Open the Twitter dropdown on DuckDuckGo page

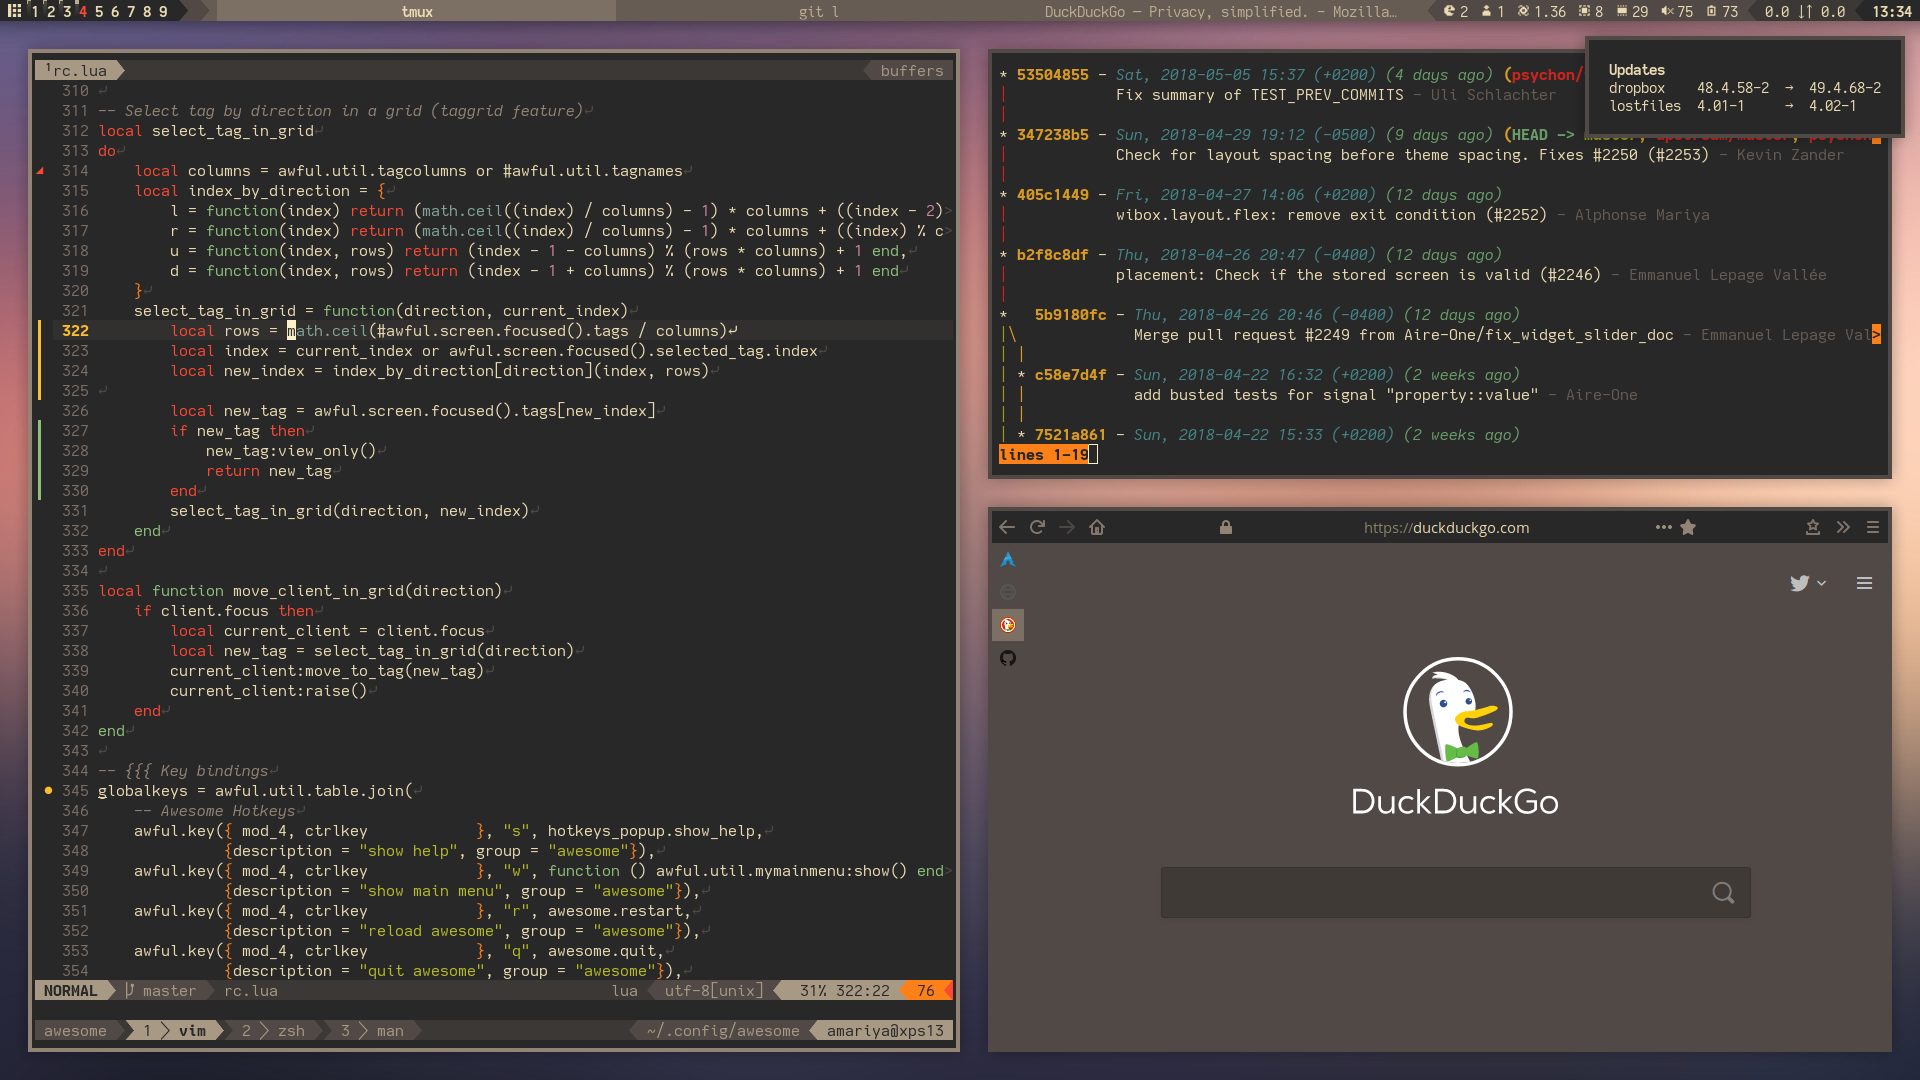pyautogui.click(x=1808, y=583)
